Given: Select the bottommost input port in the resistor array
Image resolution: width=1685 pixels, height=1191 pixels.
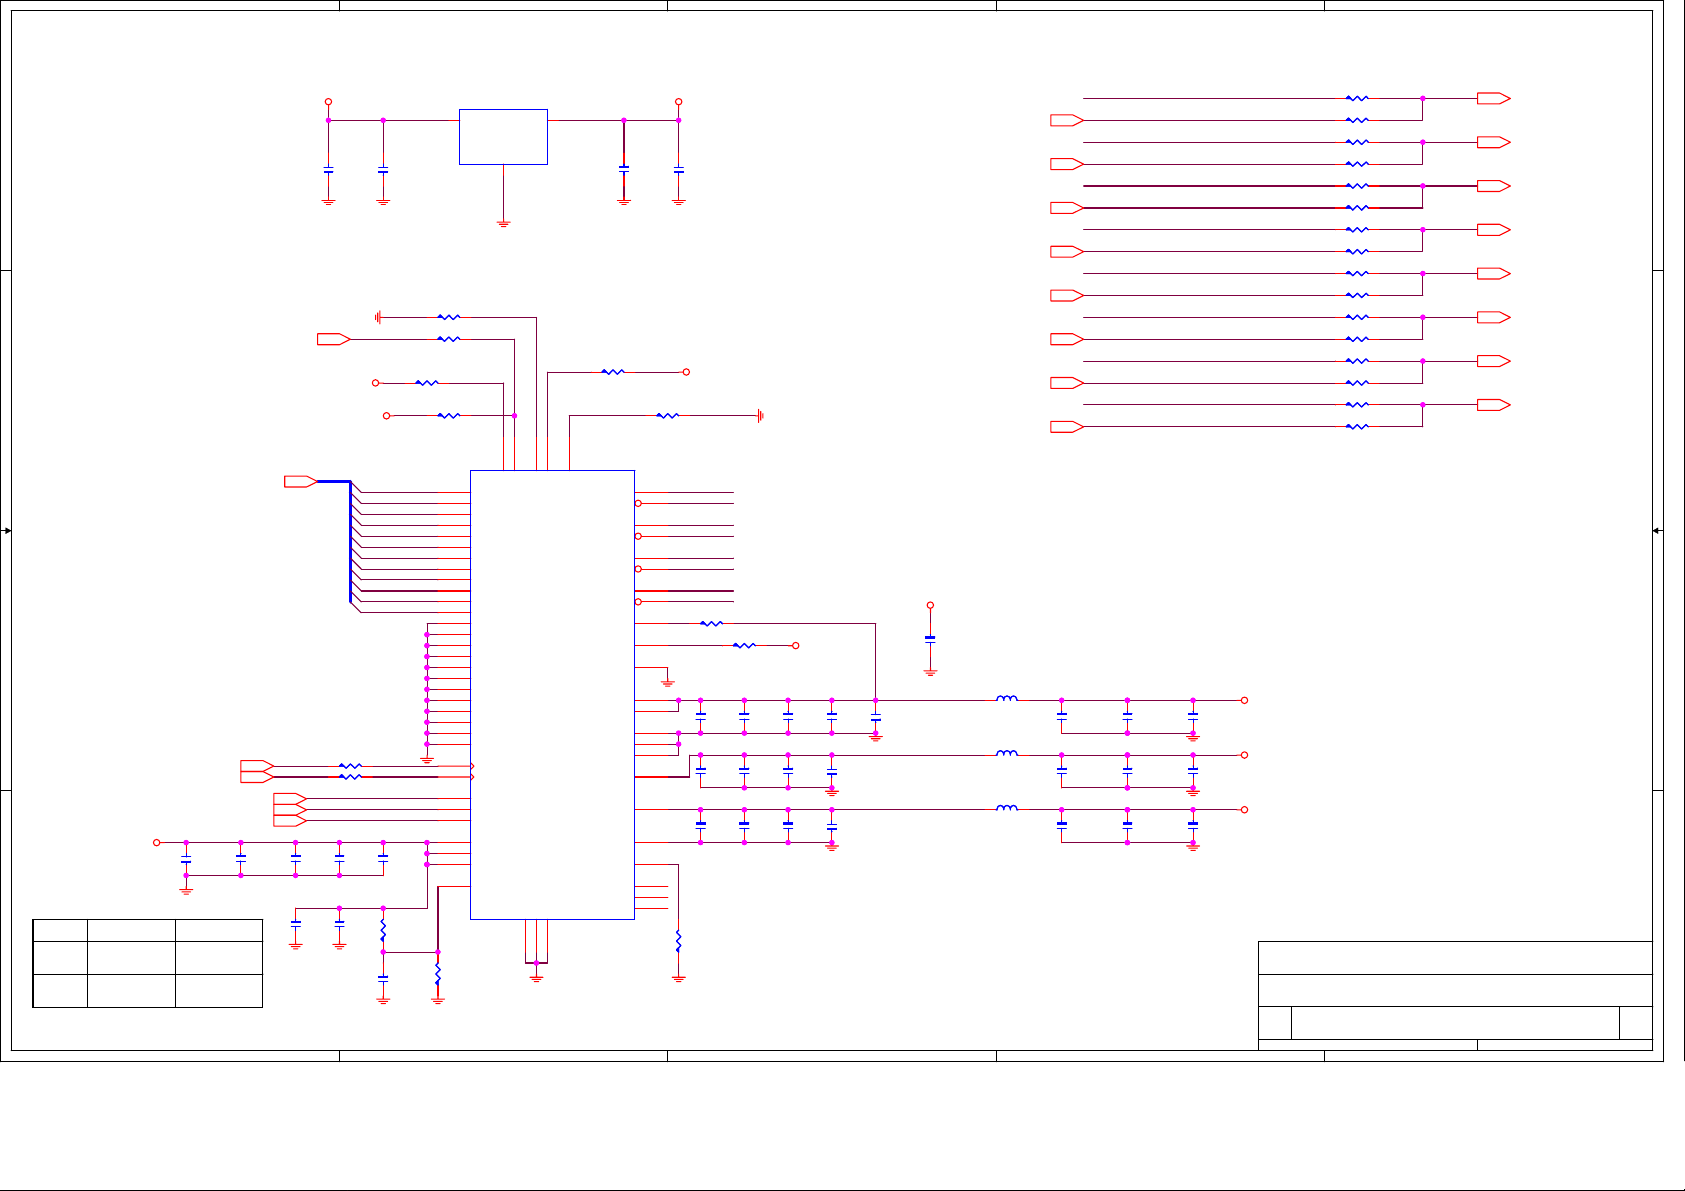Looking at the screenshot, I should click(x=1066, y=427).
